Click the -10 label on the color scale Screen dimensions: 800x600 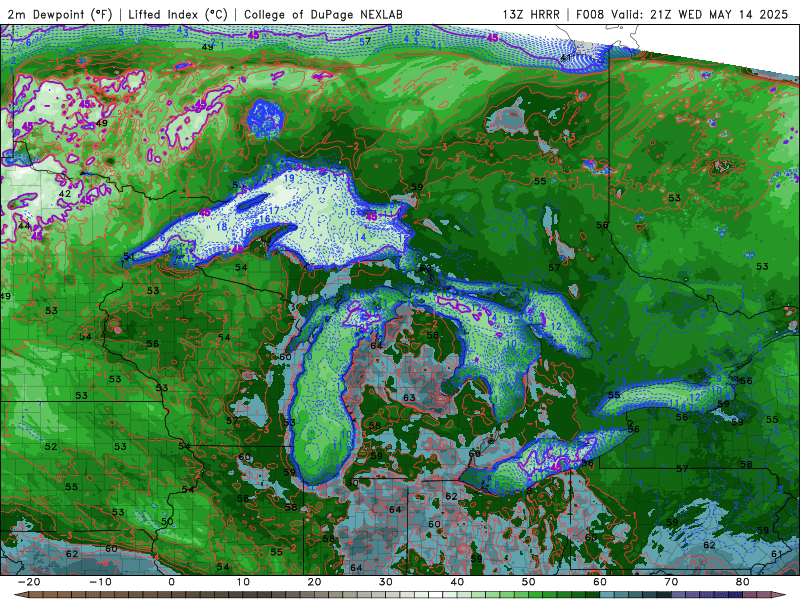click(100, 582)
